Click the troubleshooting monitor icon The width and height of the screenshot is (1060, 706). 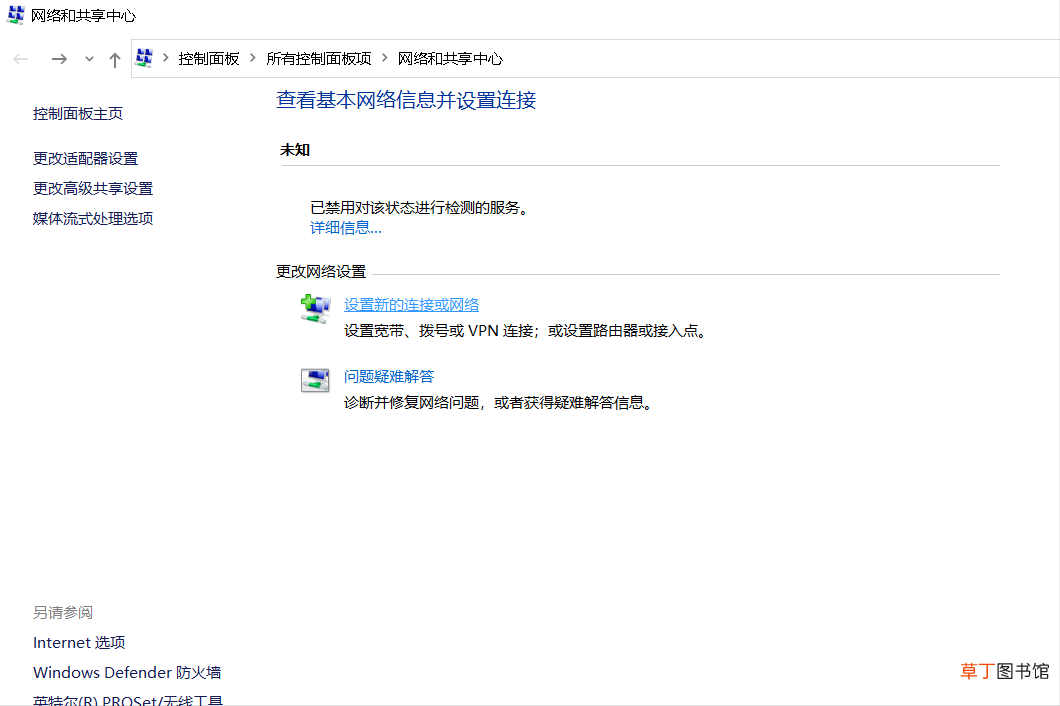[315, 380]
